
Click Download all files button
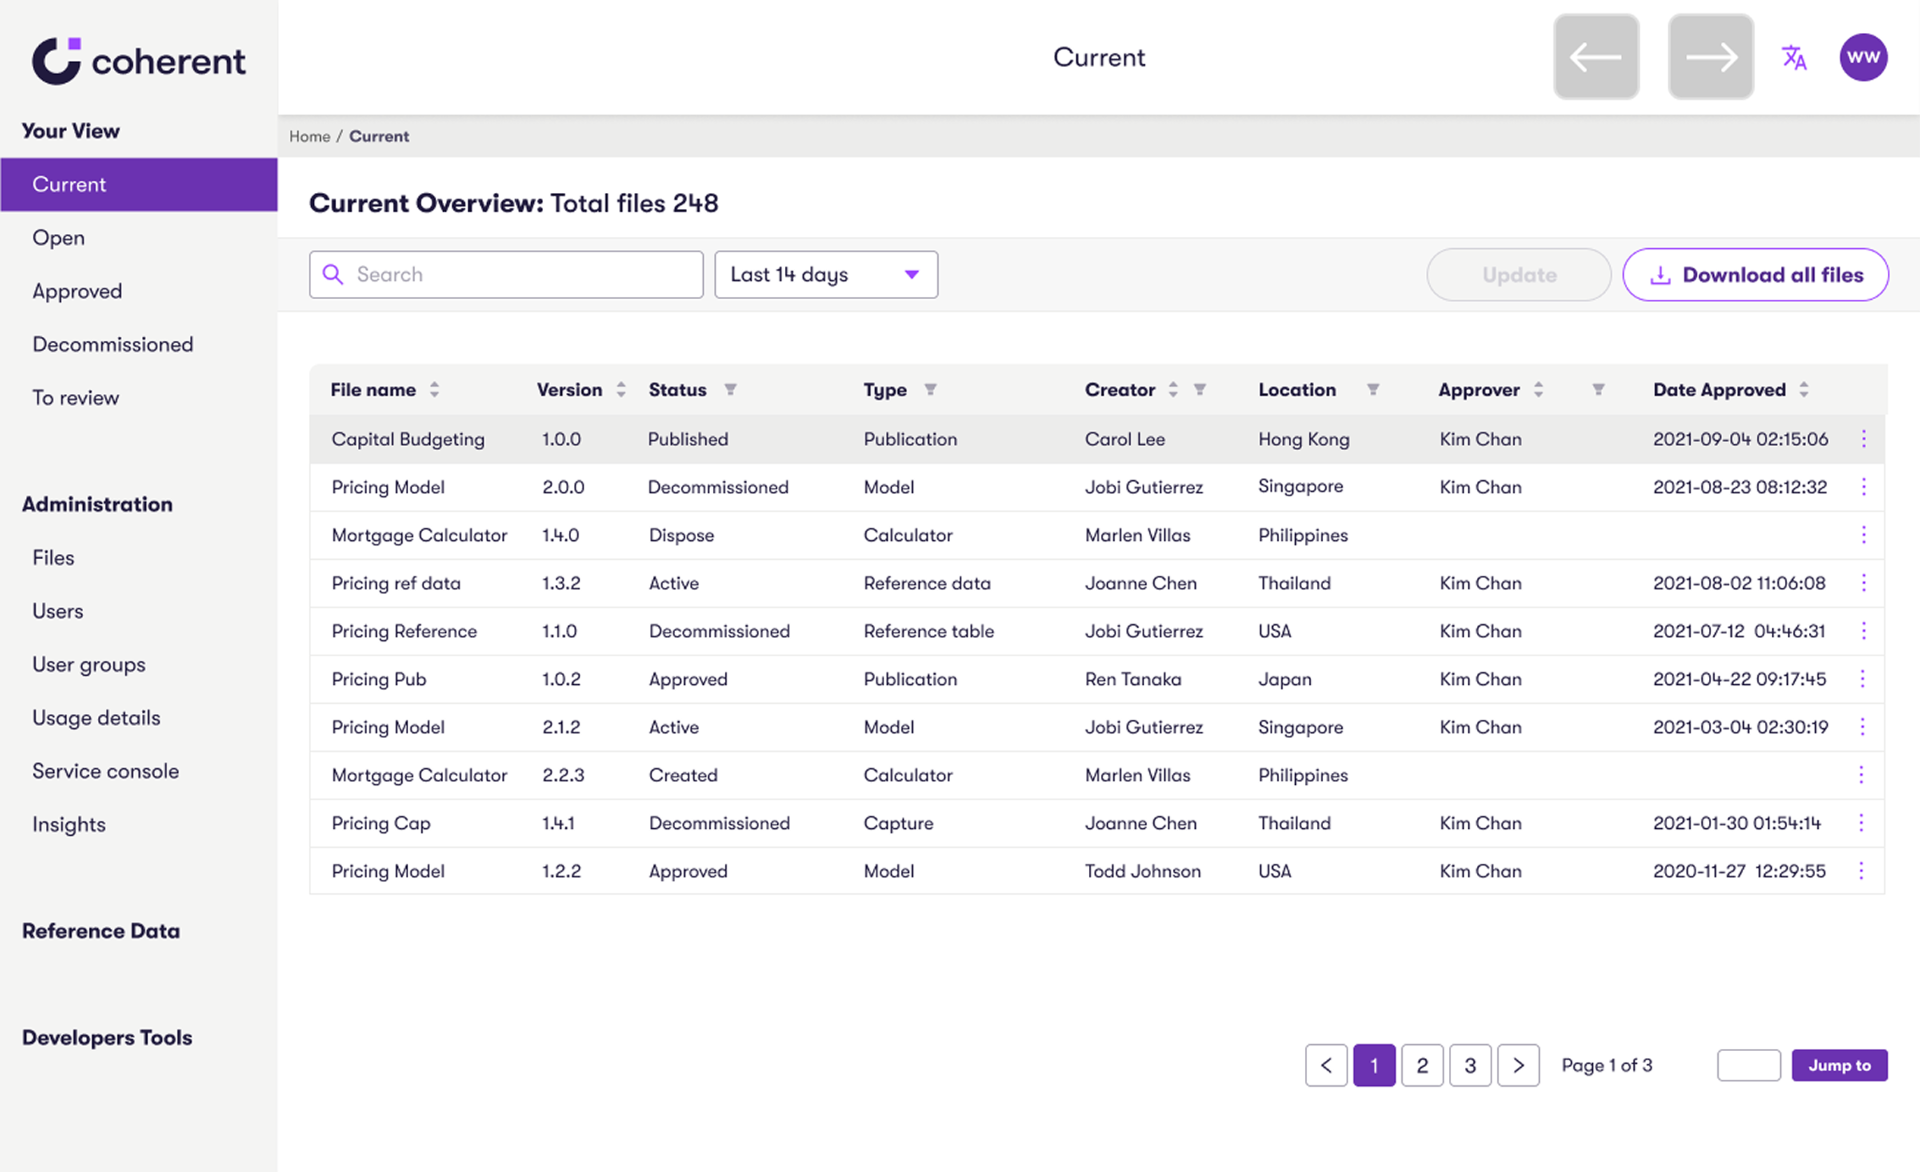(1755, 275)
